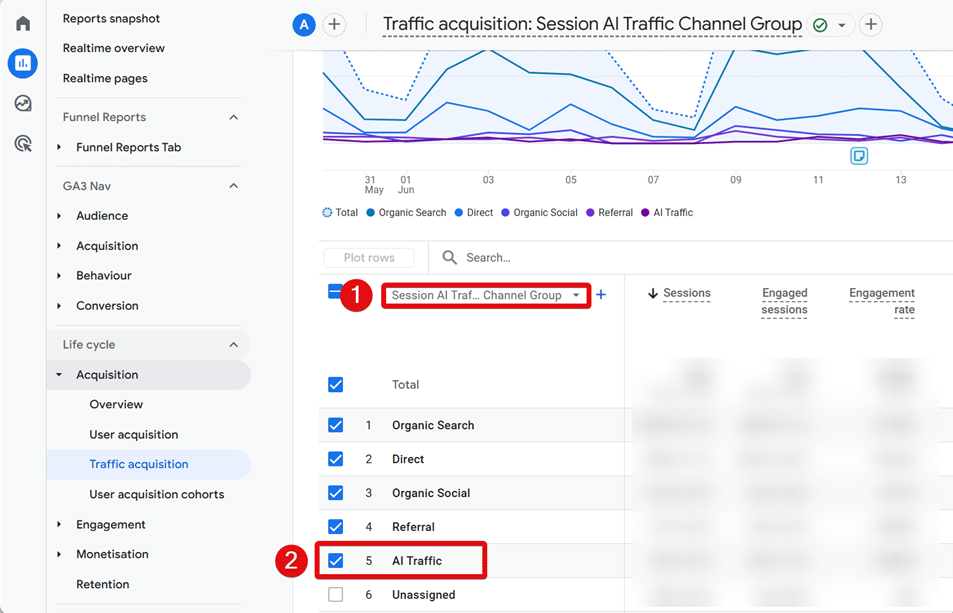This screenshot has width=953, height=613.
Task: Expand Engagement tree arrow
Action: click(x=59, y=524)
